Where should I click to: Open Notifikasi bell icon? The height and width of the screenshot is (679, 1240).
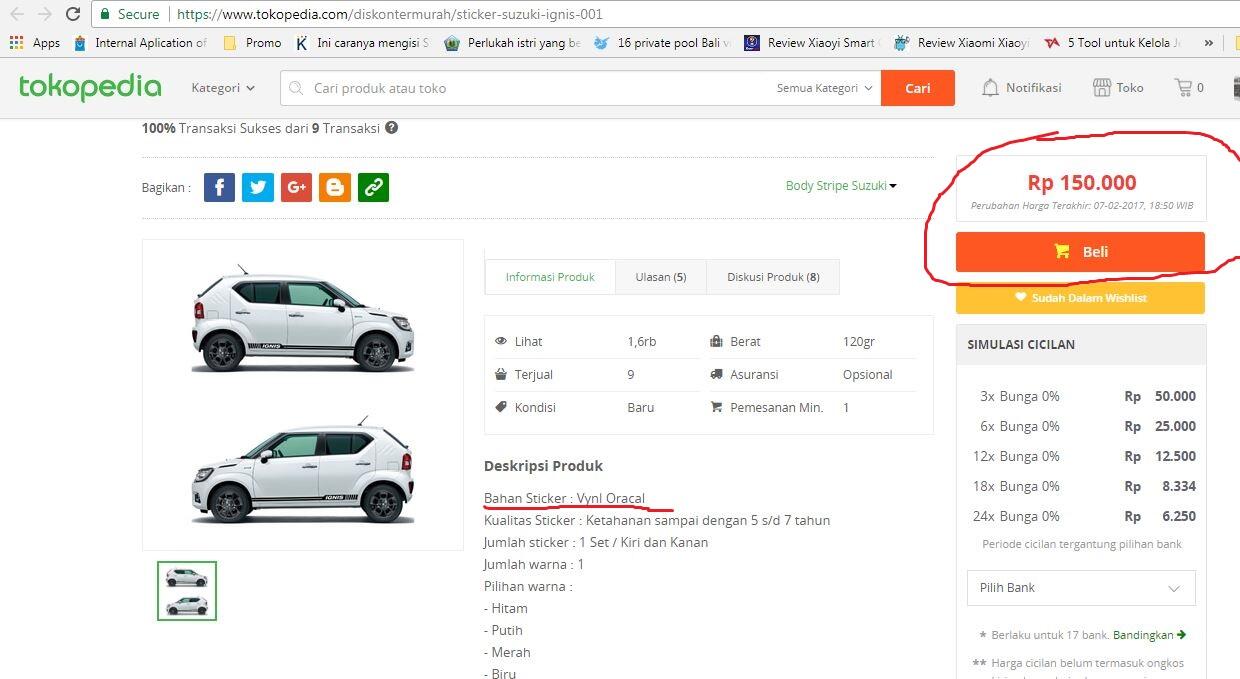click(990, 88)
